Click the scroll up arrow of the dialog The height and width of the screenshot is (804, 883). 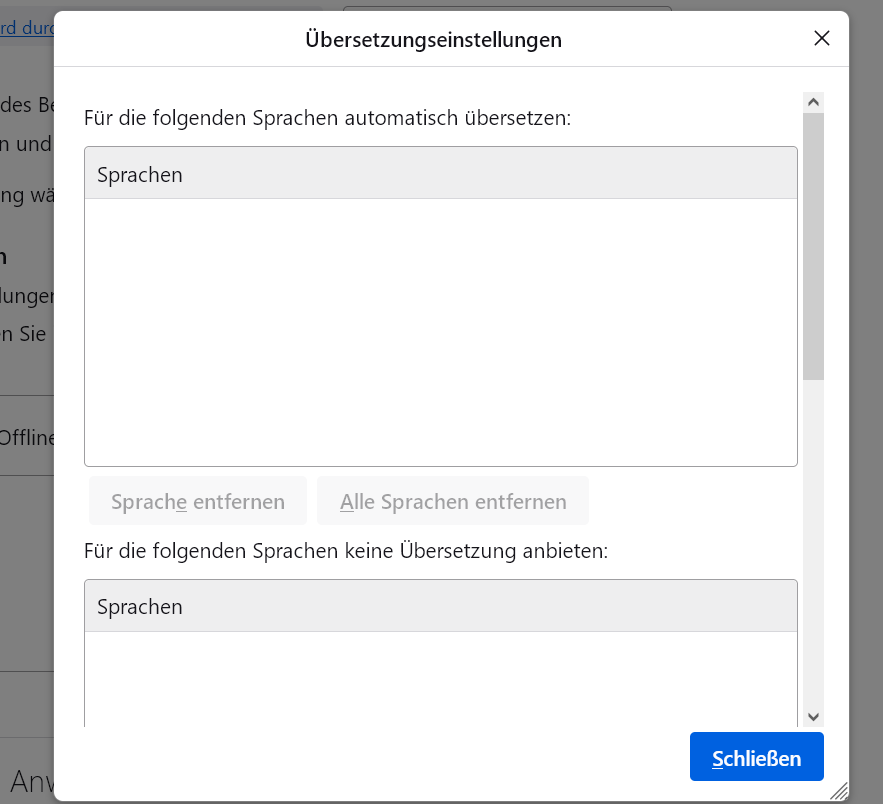(813, 102)
